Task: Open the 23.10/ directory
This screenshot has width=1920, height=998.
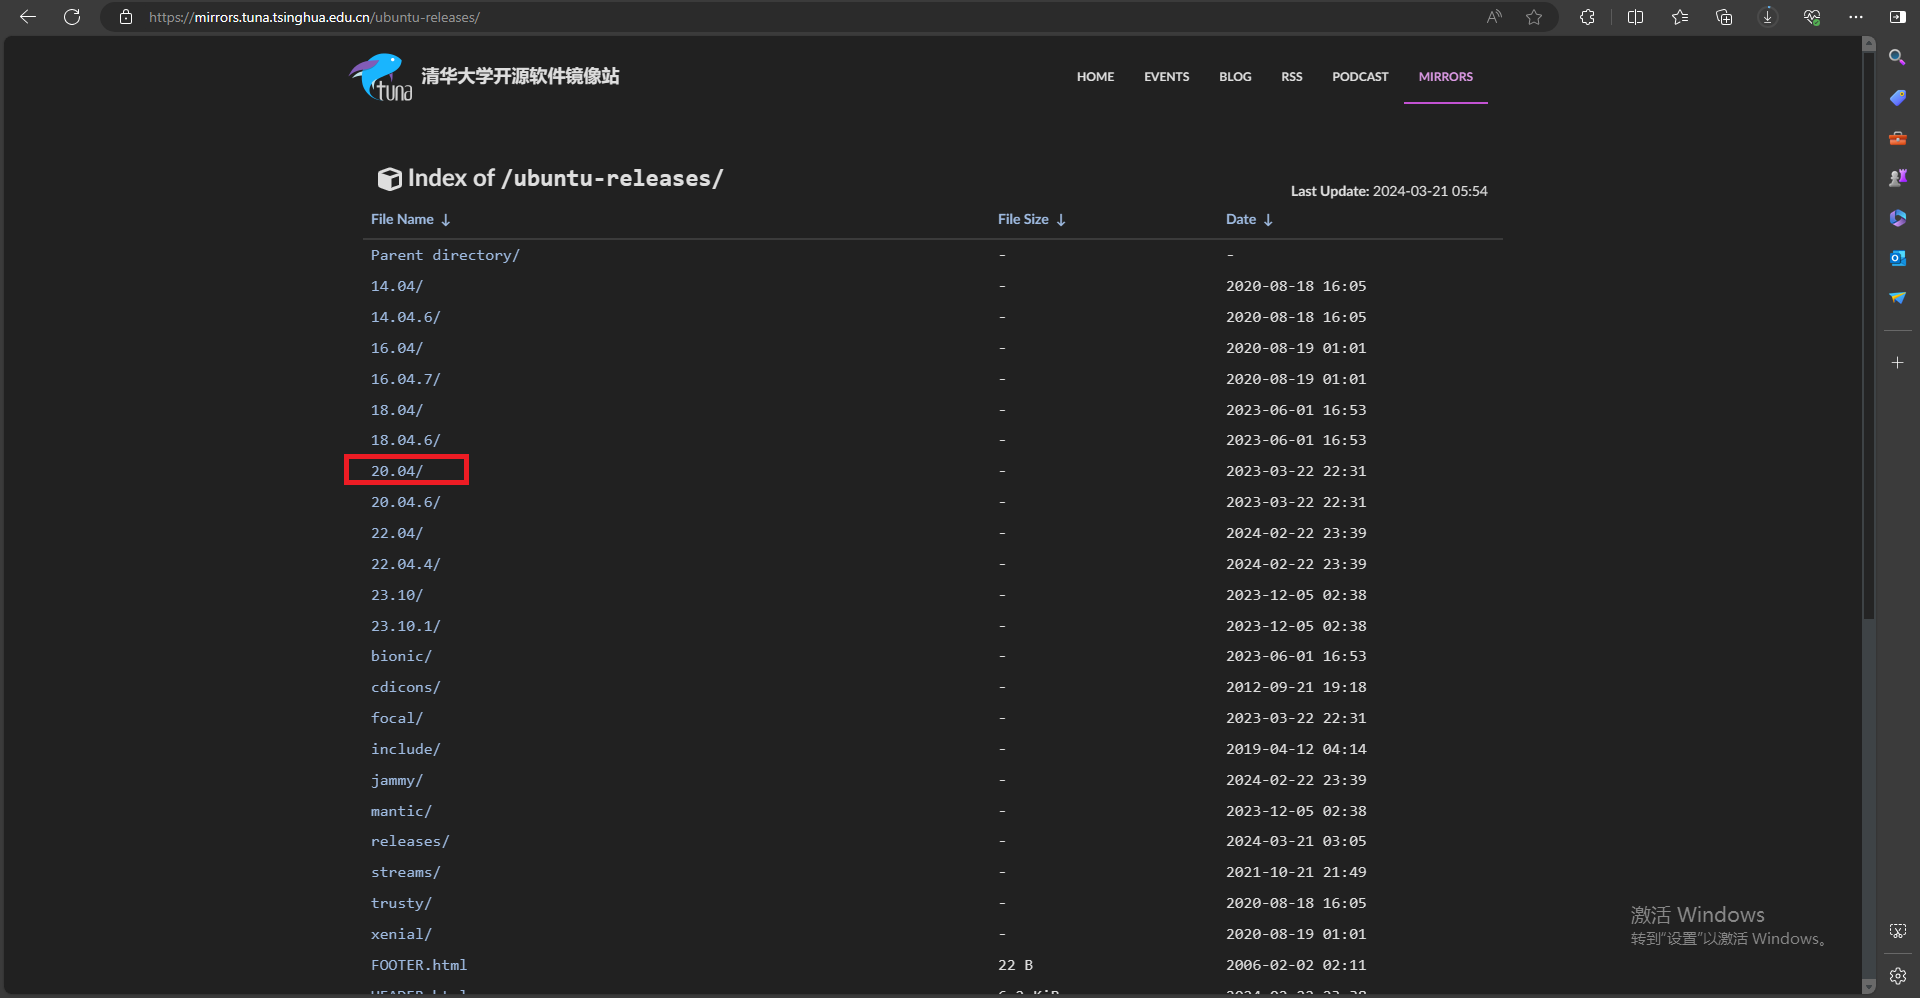Action: pos(397,595)
